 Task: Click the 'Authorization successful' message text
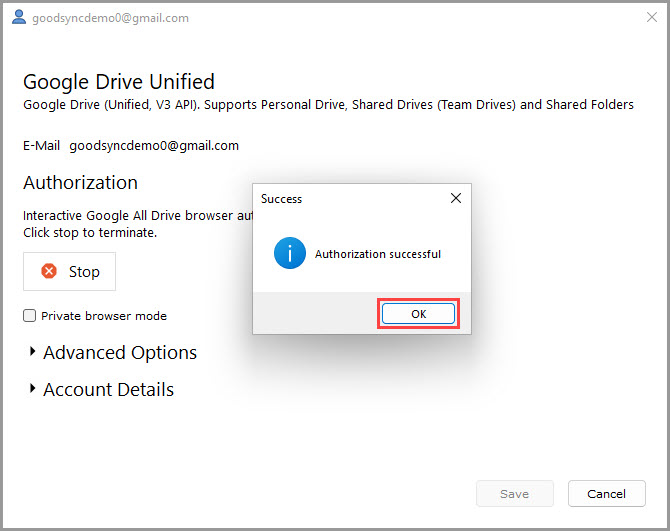click(x=378, y=254)
